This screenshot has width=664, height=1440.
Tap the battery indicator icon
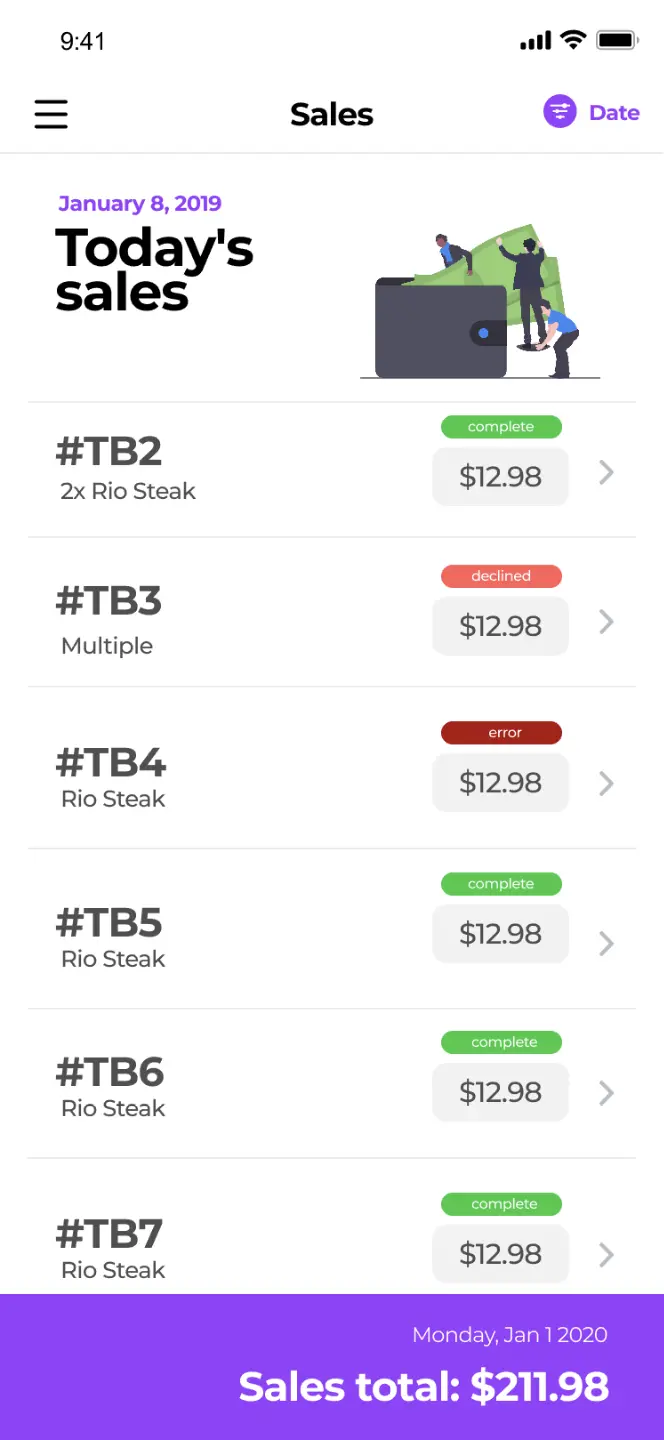coord(617,40)
